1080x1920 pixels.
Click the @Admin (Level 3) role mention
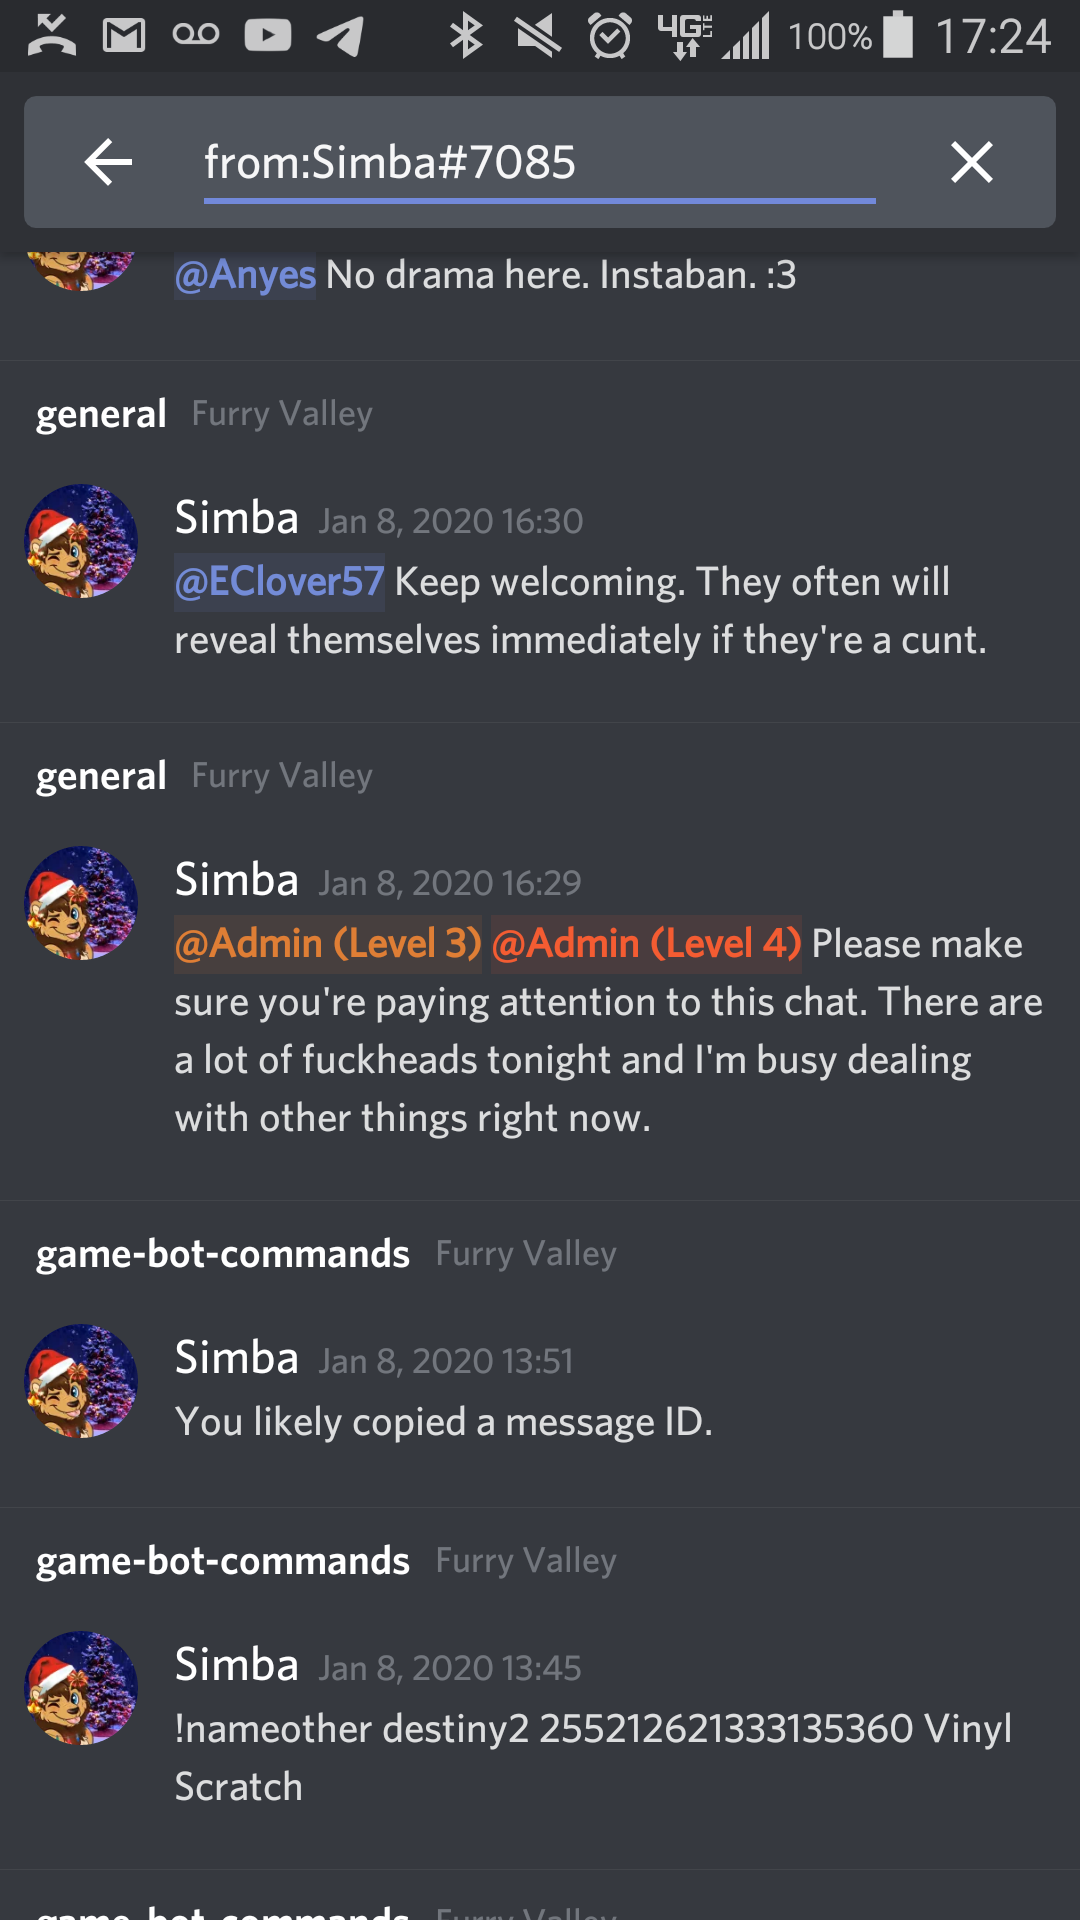(x=328, y=944)
